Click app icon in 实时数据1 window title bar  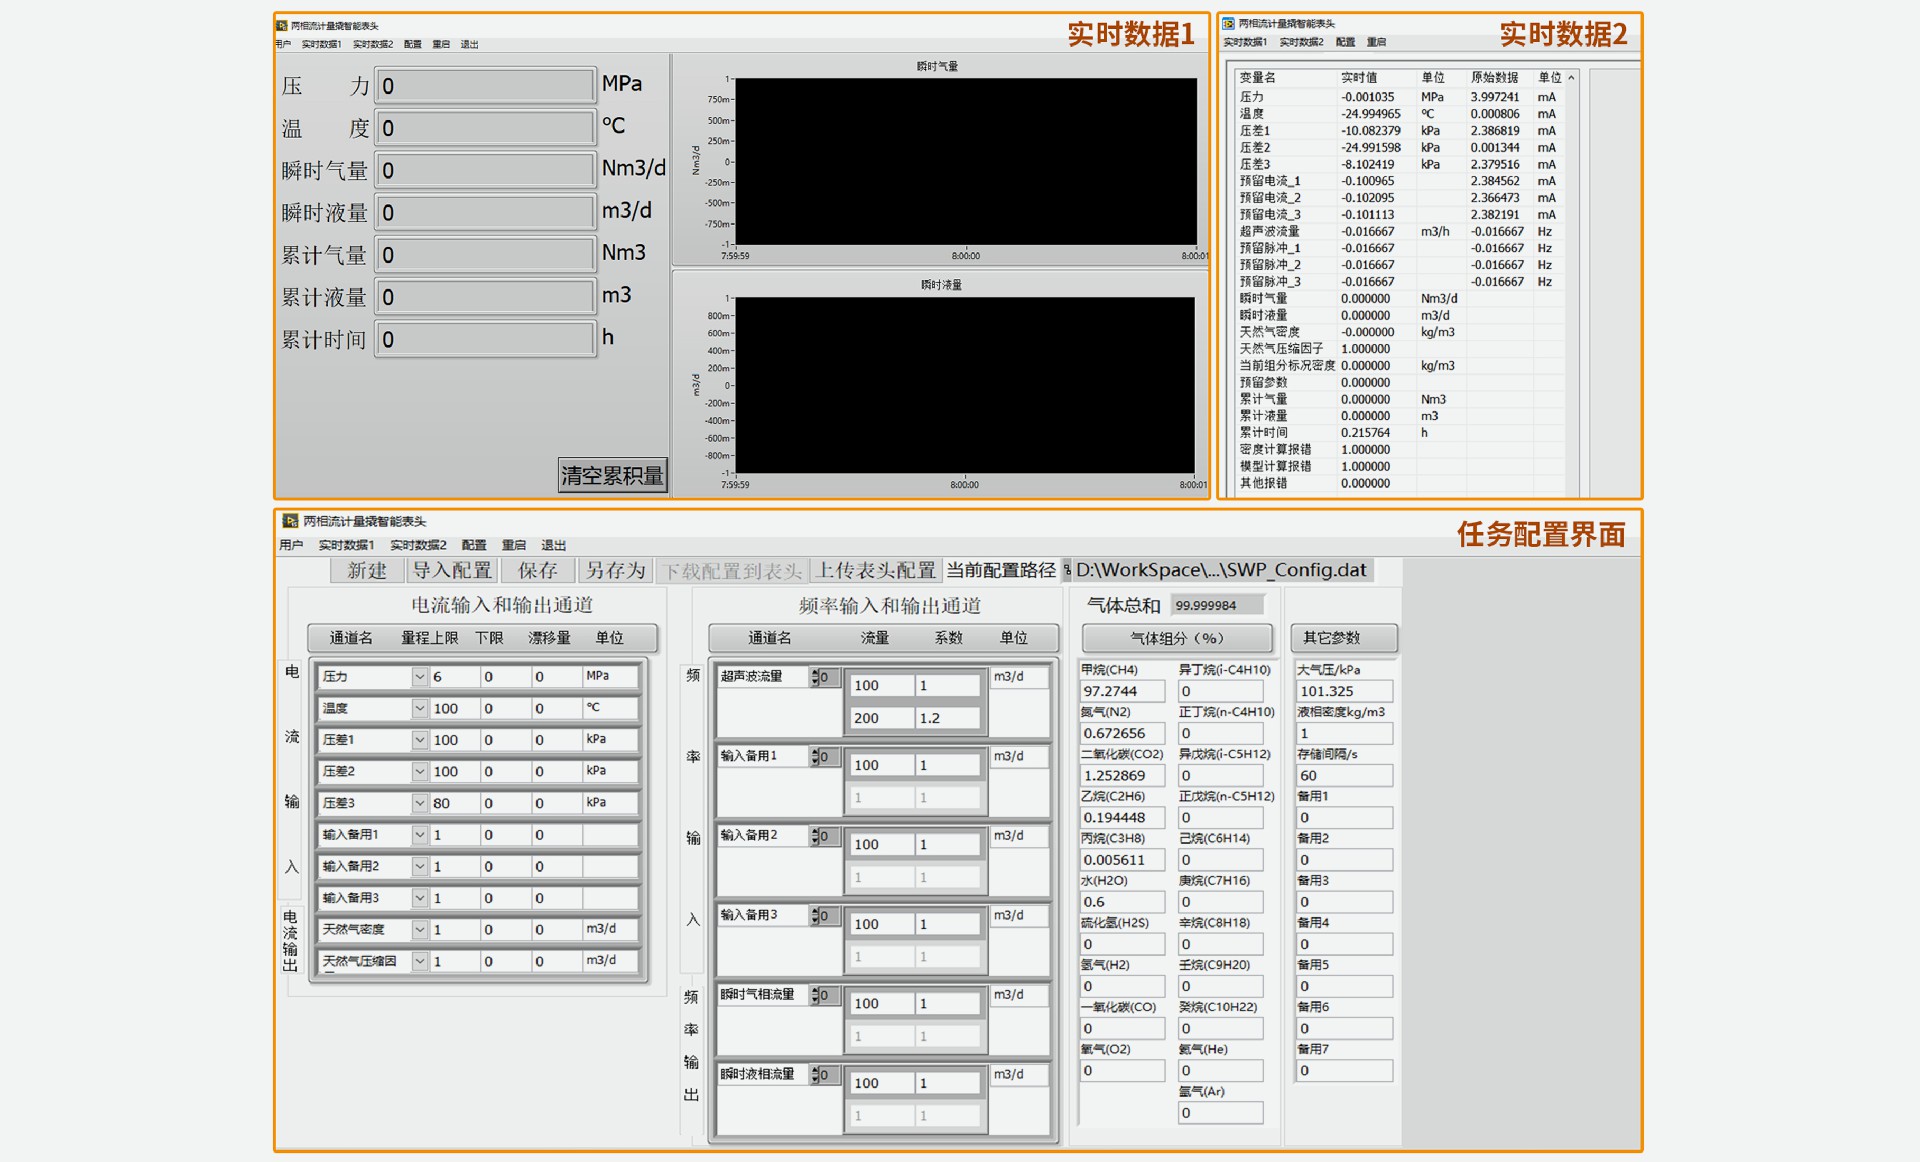point(282,25)
